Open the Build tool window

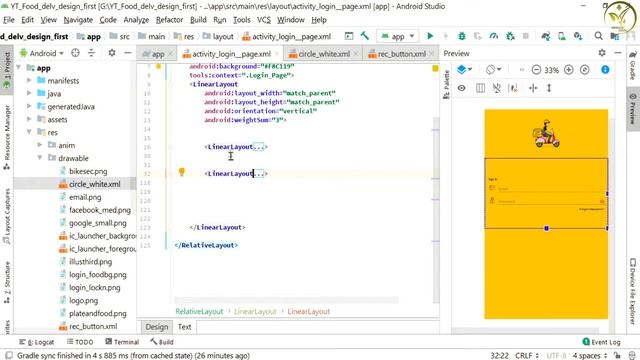[x=162, y=342]
